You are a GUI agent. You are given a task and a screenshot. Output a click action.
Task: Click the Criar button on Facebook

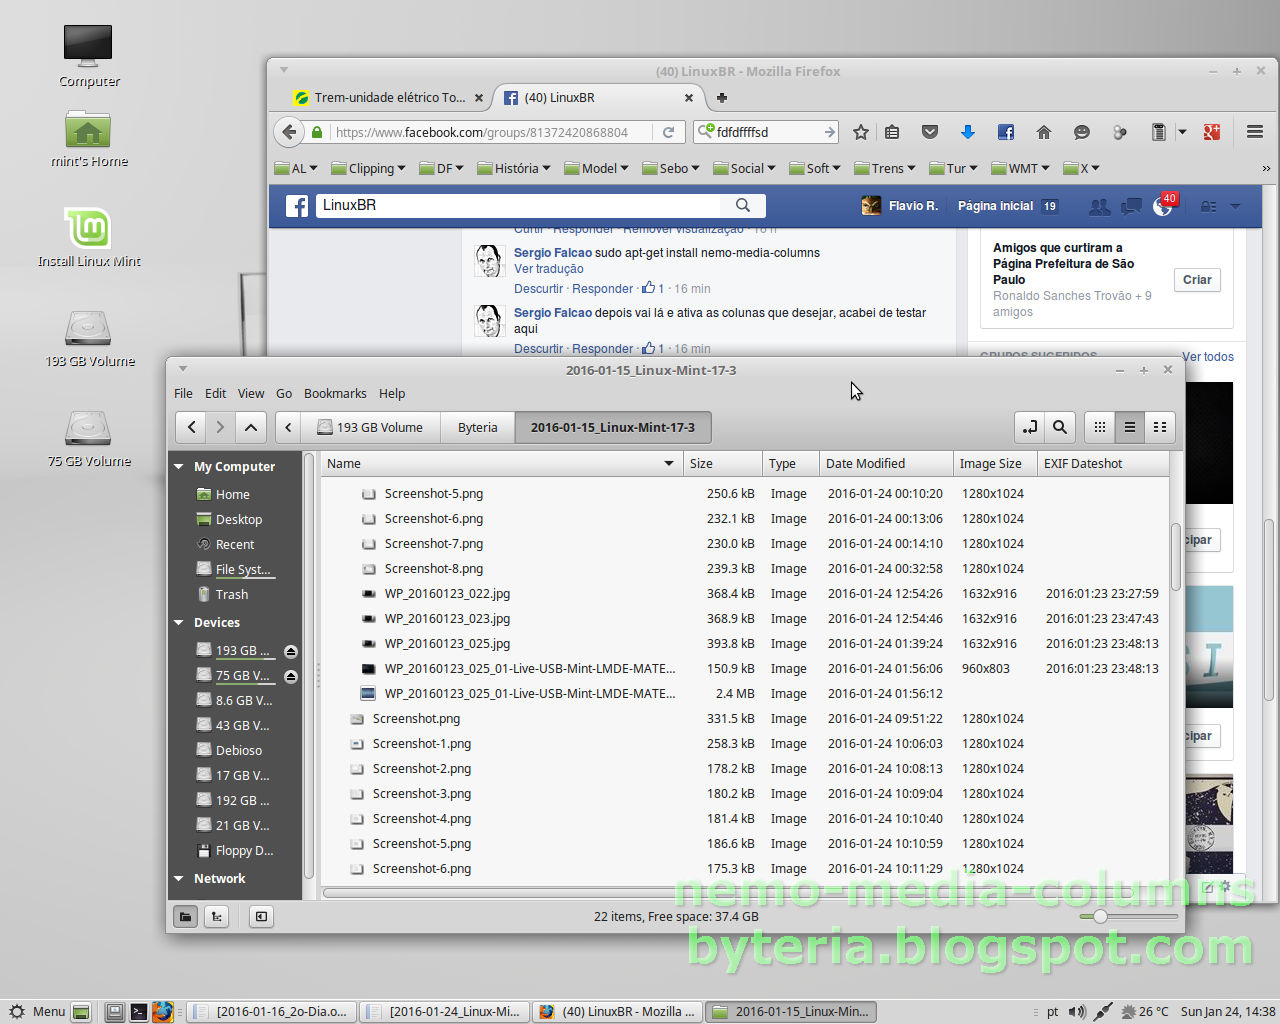click(x=1197, y=280)
